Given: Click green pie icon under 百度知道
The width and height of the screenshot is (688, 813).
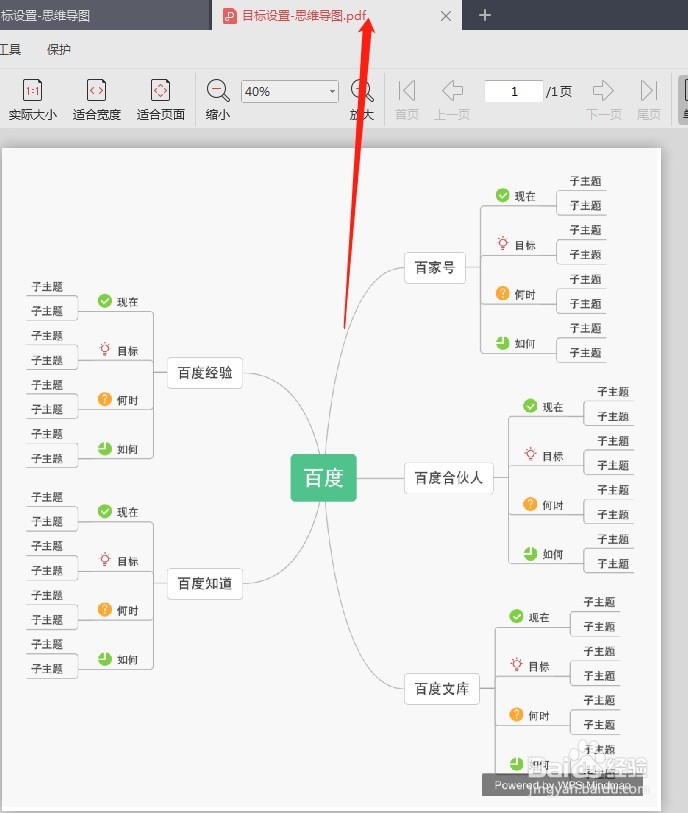Looking at the screenshot, I should click(105, 659).
